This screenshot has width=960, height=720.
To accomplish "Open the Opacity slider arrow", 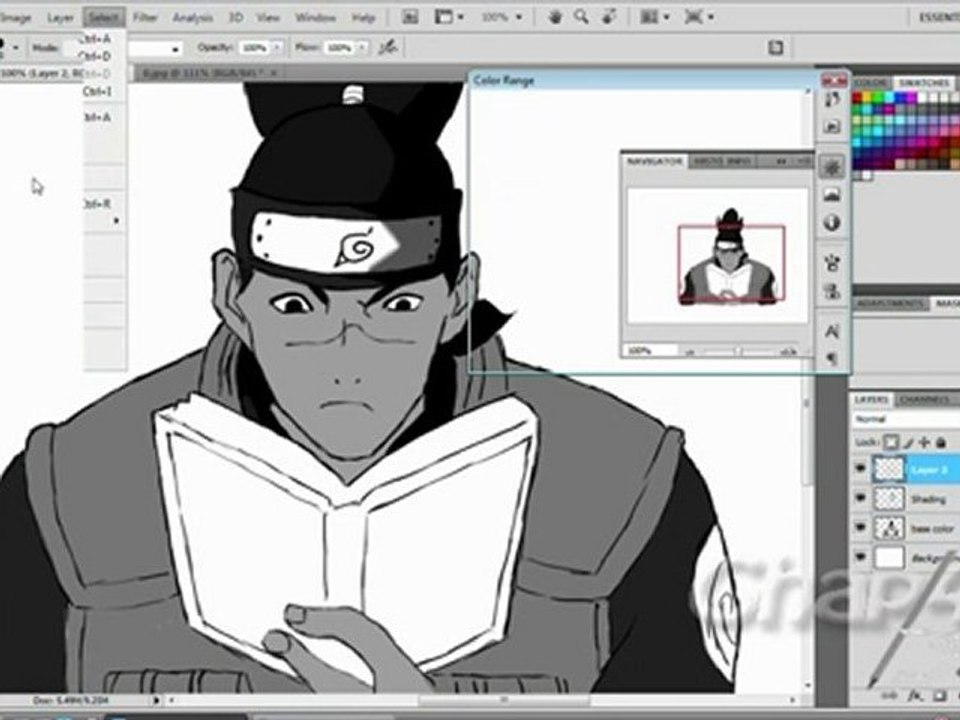I will tap(277, 47).
